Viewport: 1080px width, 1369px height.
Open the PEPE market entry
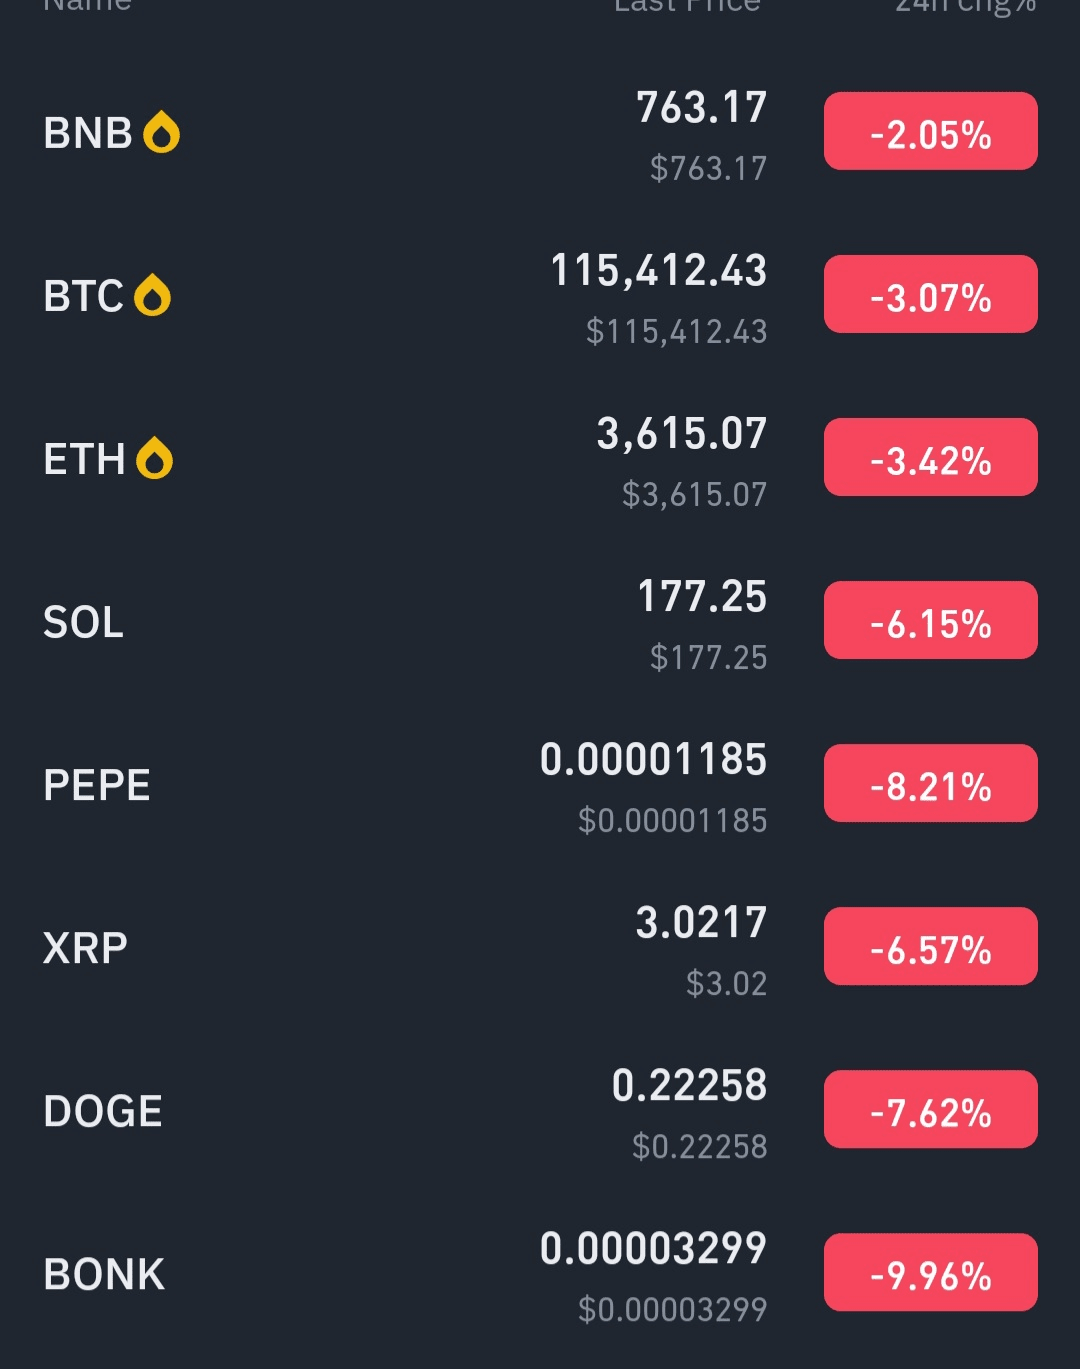click(x=97, y=785)
